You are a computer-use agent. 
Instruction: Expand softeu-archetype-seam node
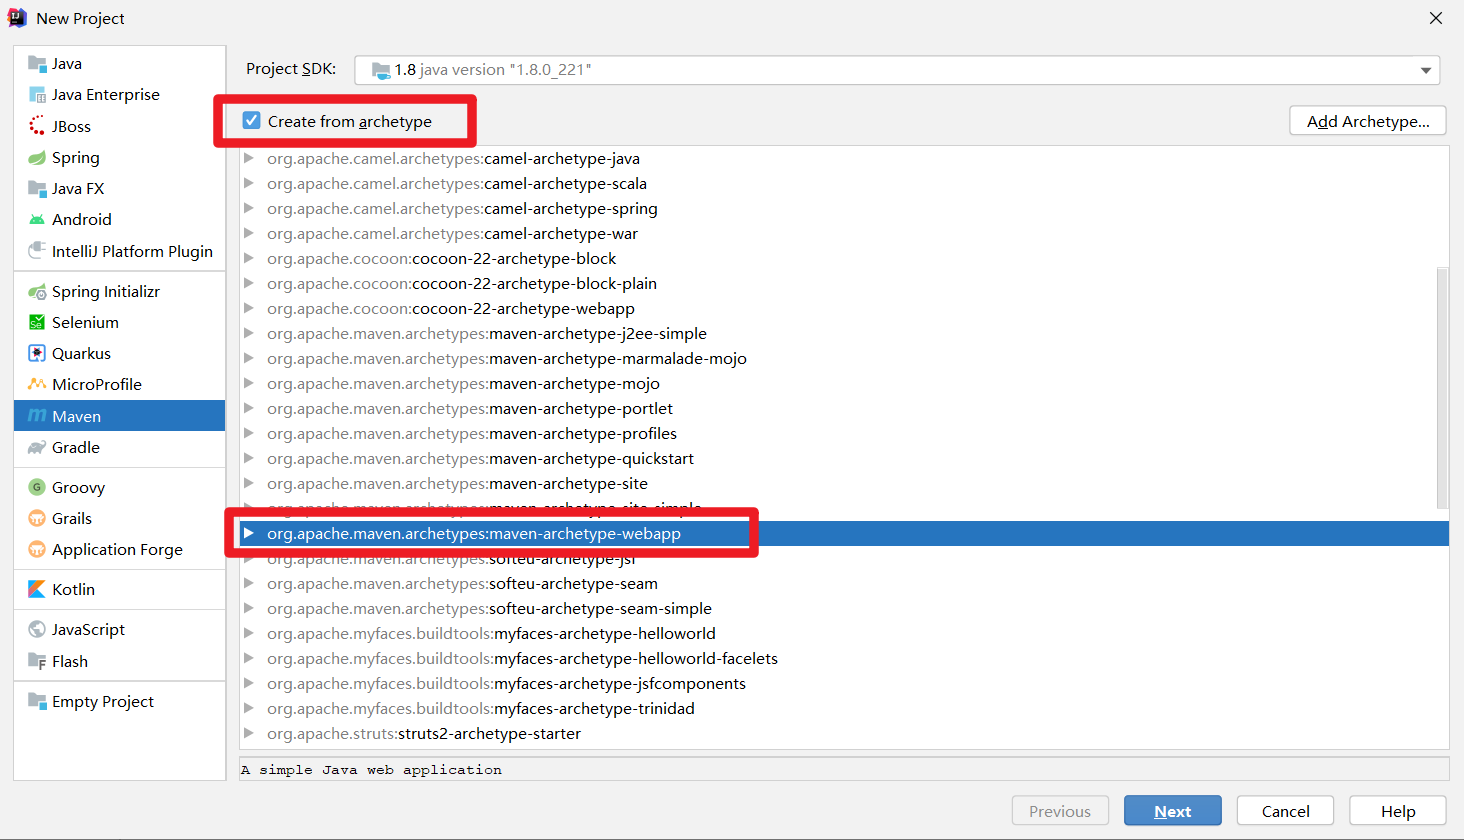coord(249,583)
